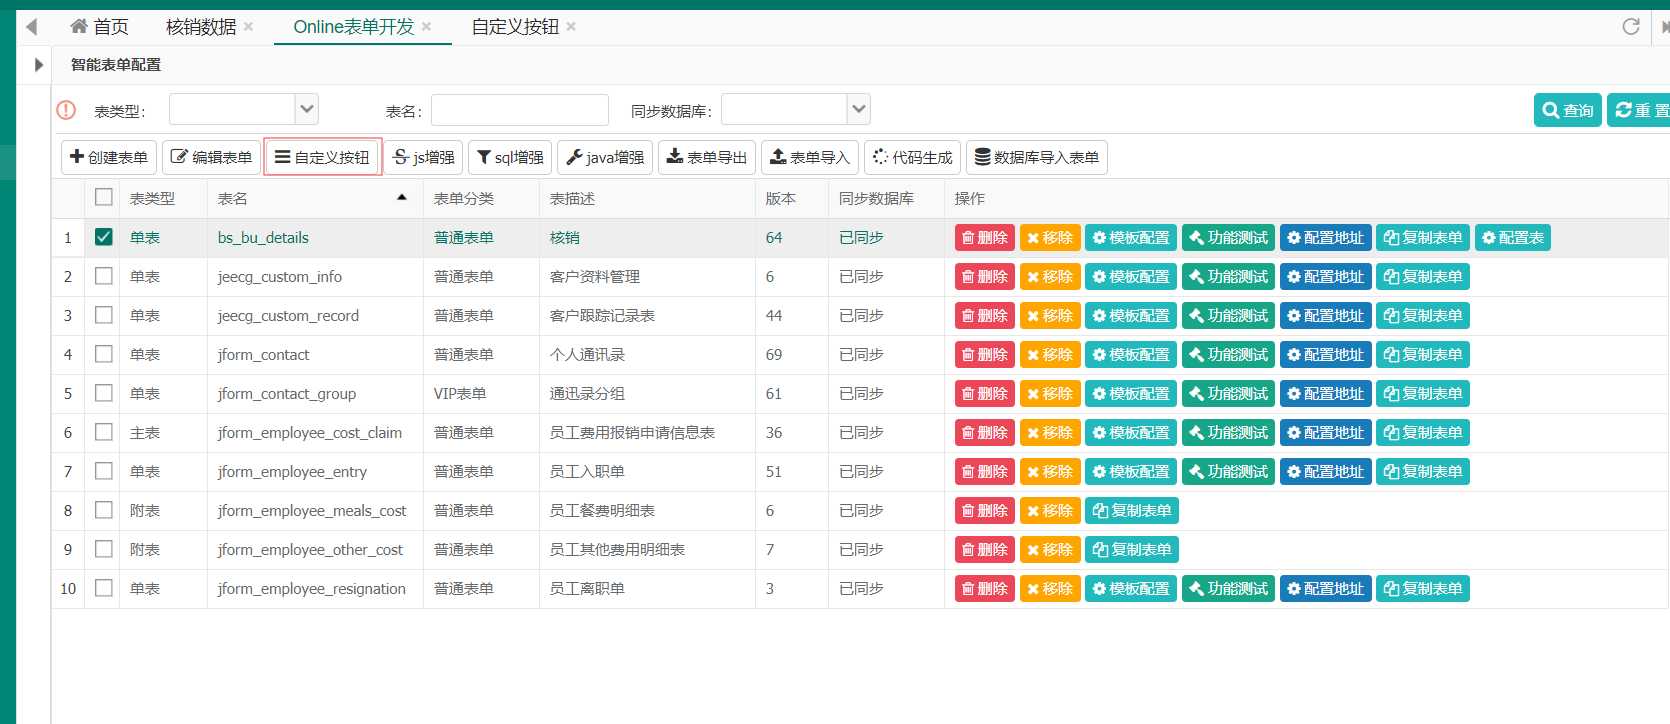The height and width of the screenshot is (724, 1670).
Task: Expand the side panel with the right-pointing triangle
Action: pyautogui.click(x=38, y=65)
